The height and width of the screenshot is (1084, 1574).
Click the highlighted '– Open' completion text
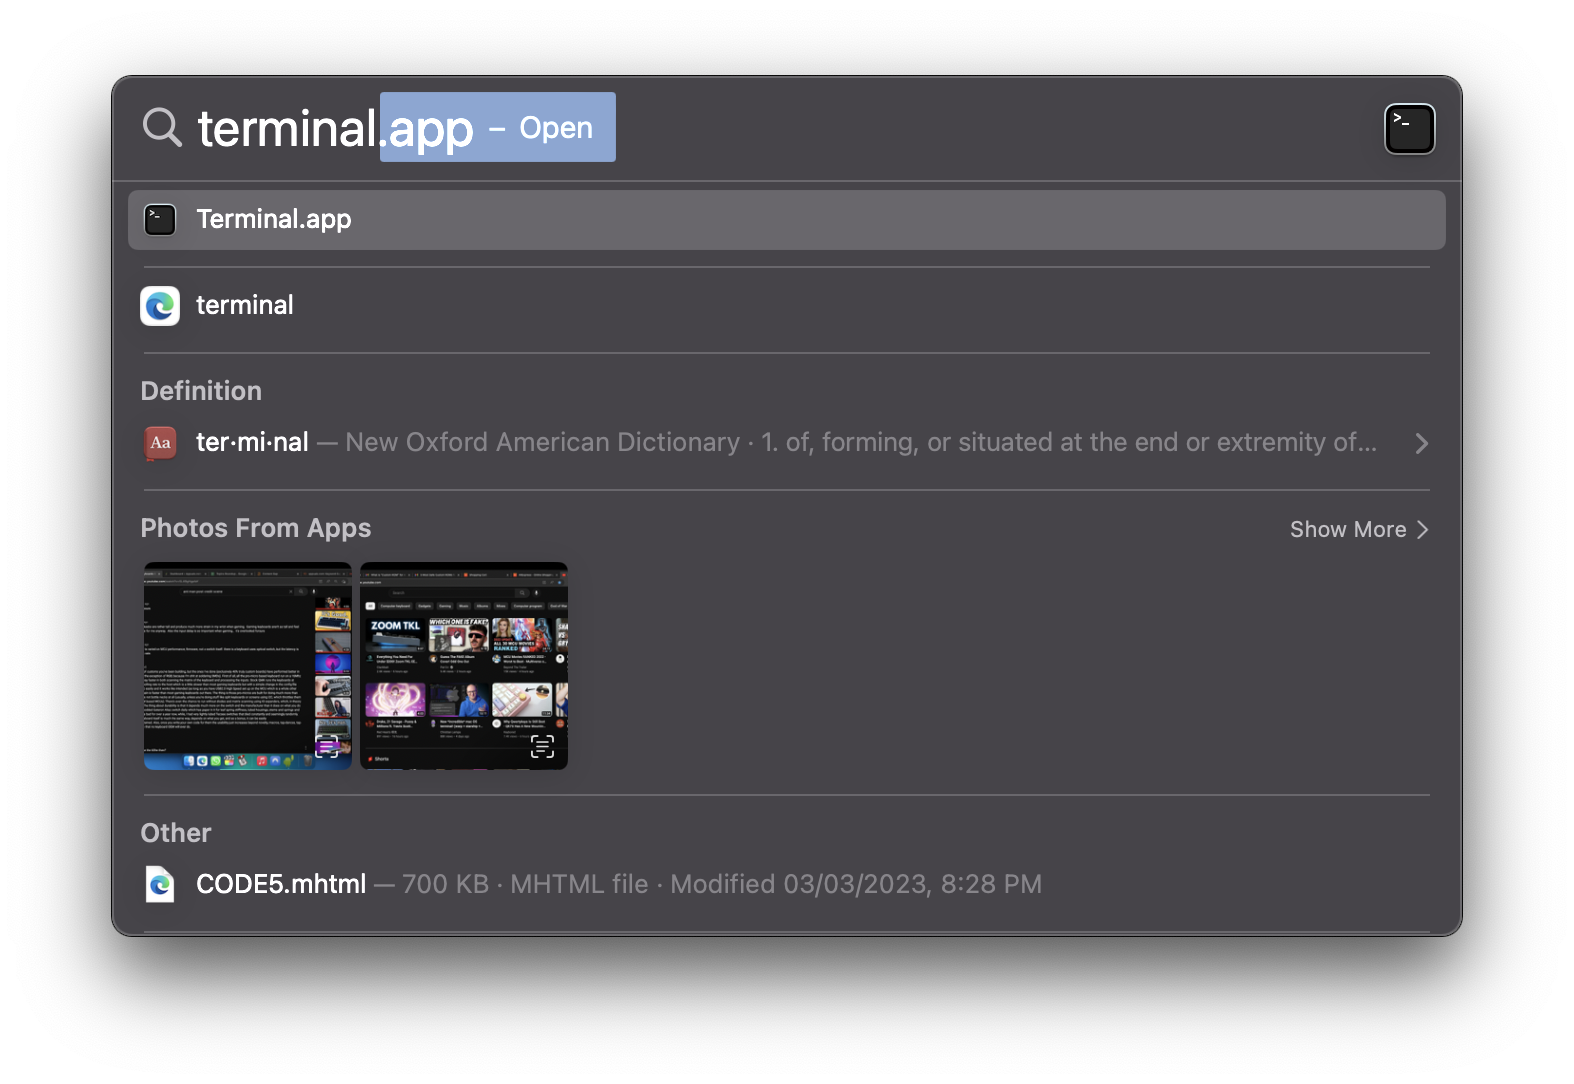[x=541, y=128]
